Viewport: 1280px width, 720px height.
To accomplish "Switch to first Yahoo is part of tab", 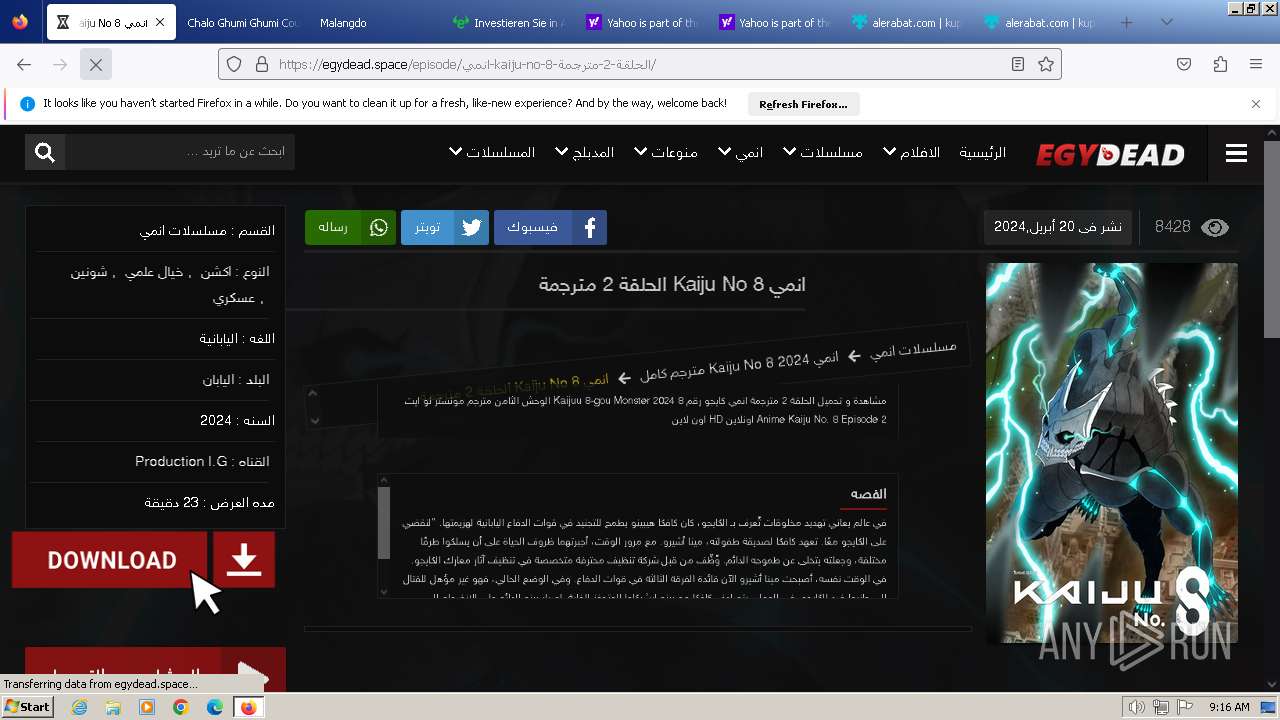I will 641,22.
